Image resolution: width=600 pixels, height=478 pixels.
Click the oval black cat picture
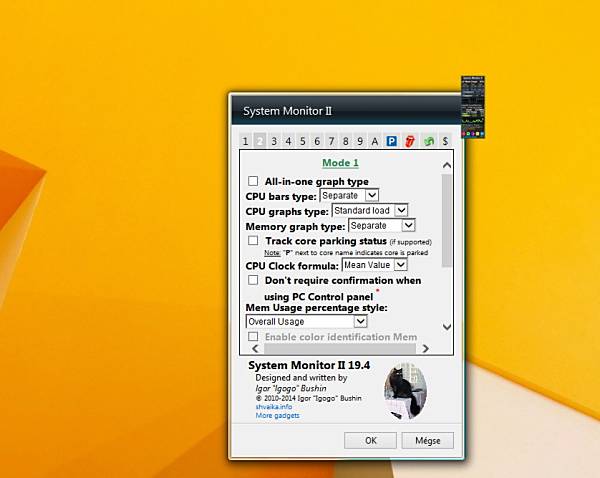(405, 391)
